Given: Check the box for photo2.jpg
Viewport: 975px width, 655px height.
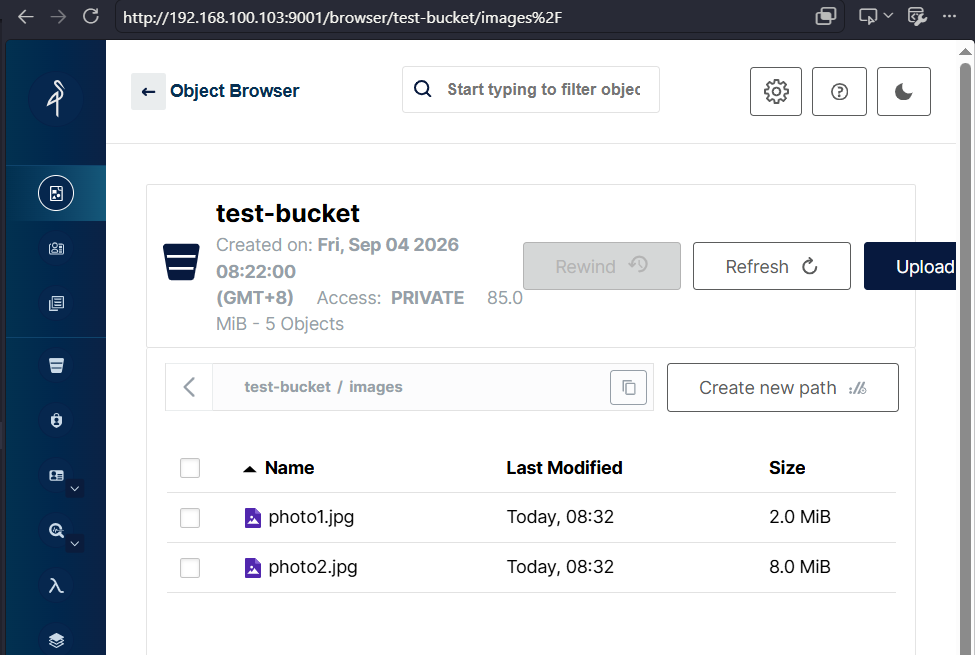Looking at the screenshot, I should 190,567.
